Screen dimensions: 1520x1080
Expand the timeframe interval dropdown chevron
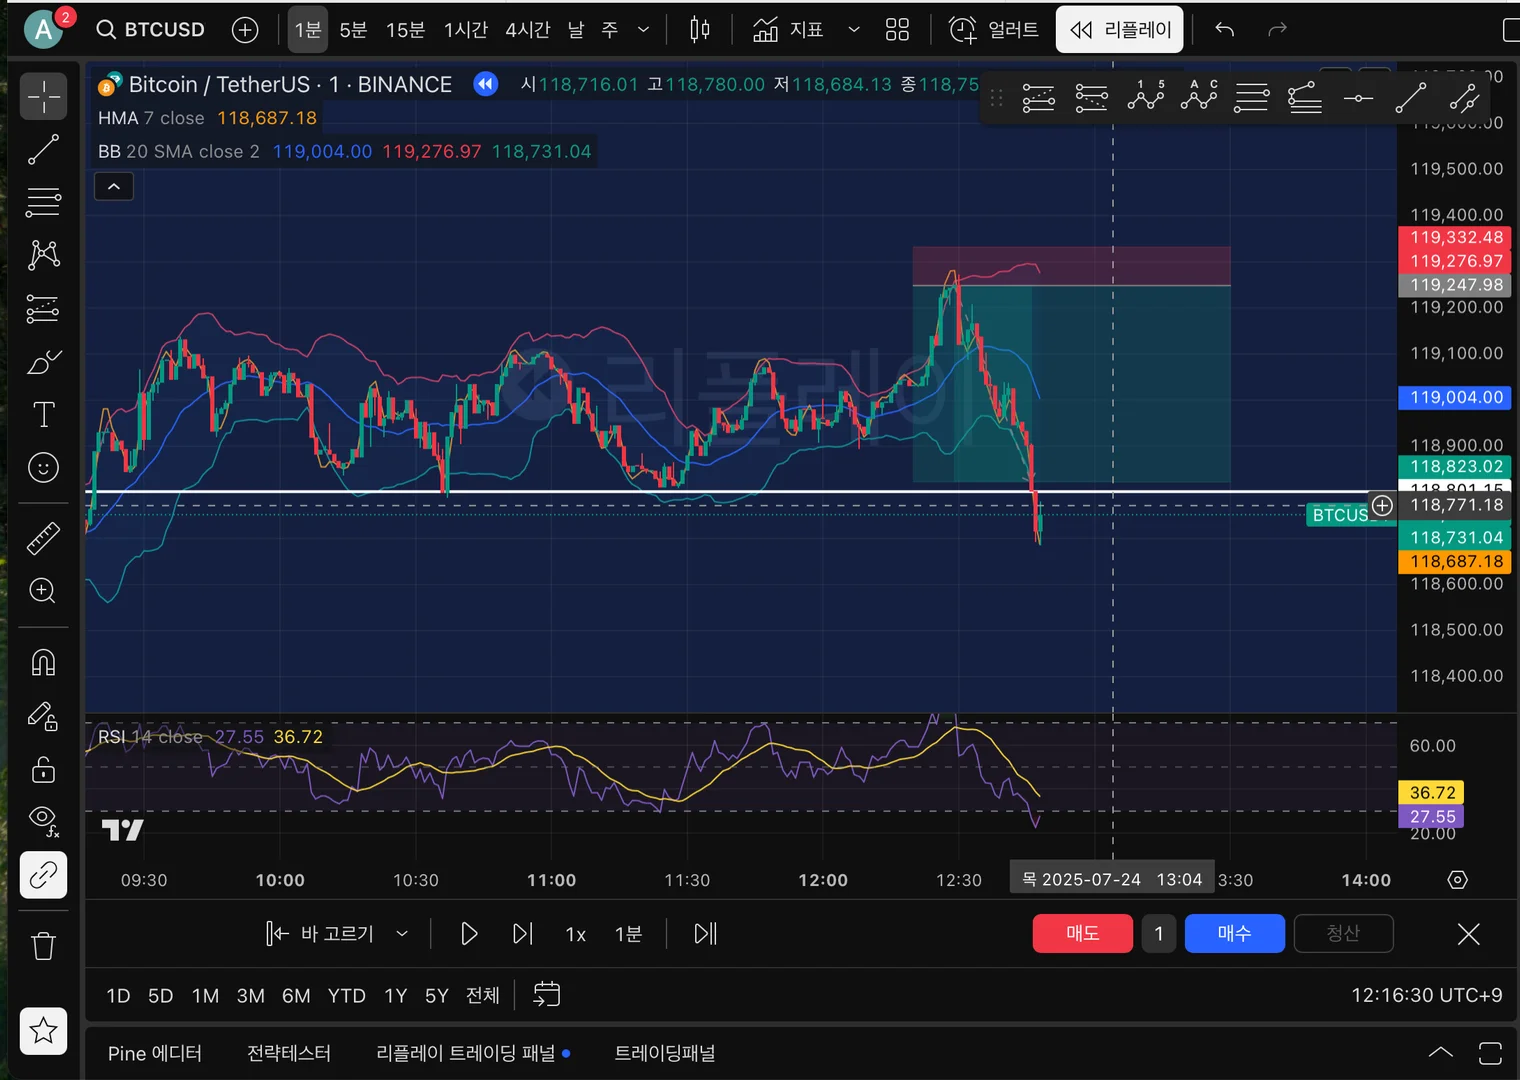click(643, 30)
